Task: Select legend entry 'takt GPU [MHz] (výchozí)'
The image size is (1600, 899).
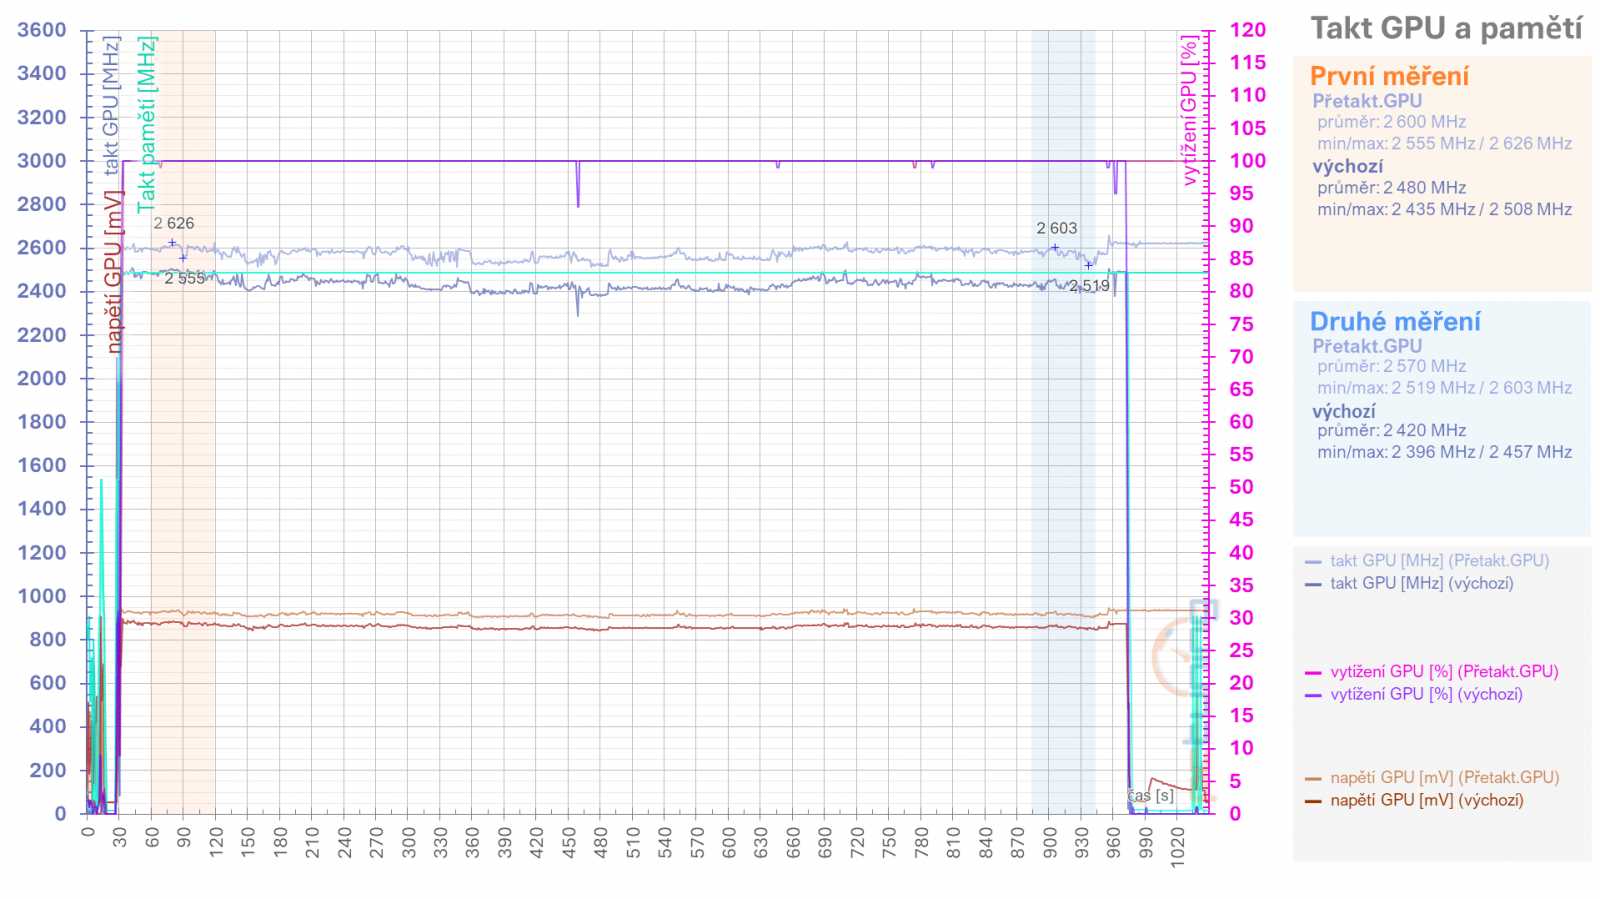Action: (x=1422, y=583)
